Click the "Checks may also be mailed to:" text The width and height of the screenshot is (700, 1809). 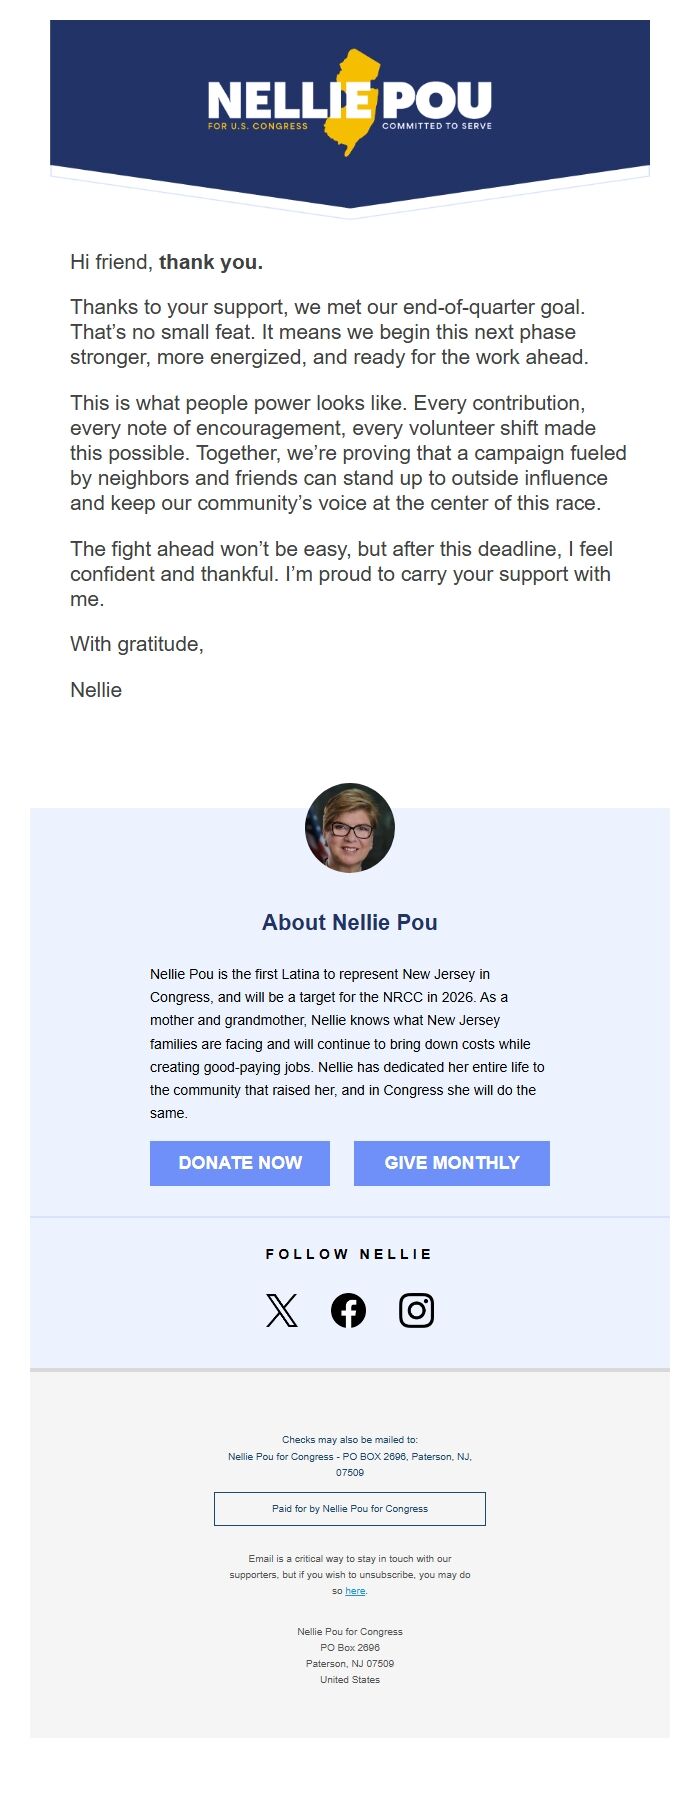(350, 1440)
